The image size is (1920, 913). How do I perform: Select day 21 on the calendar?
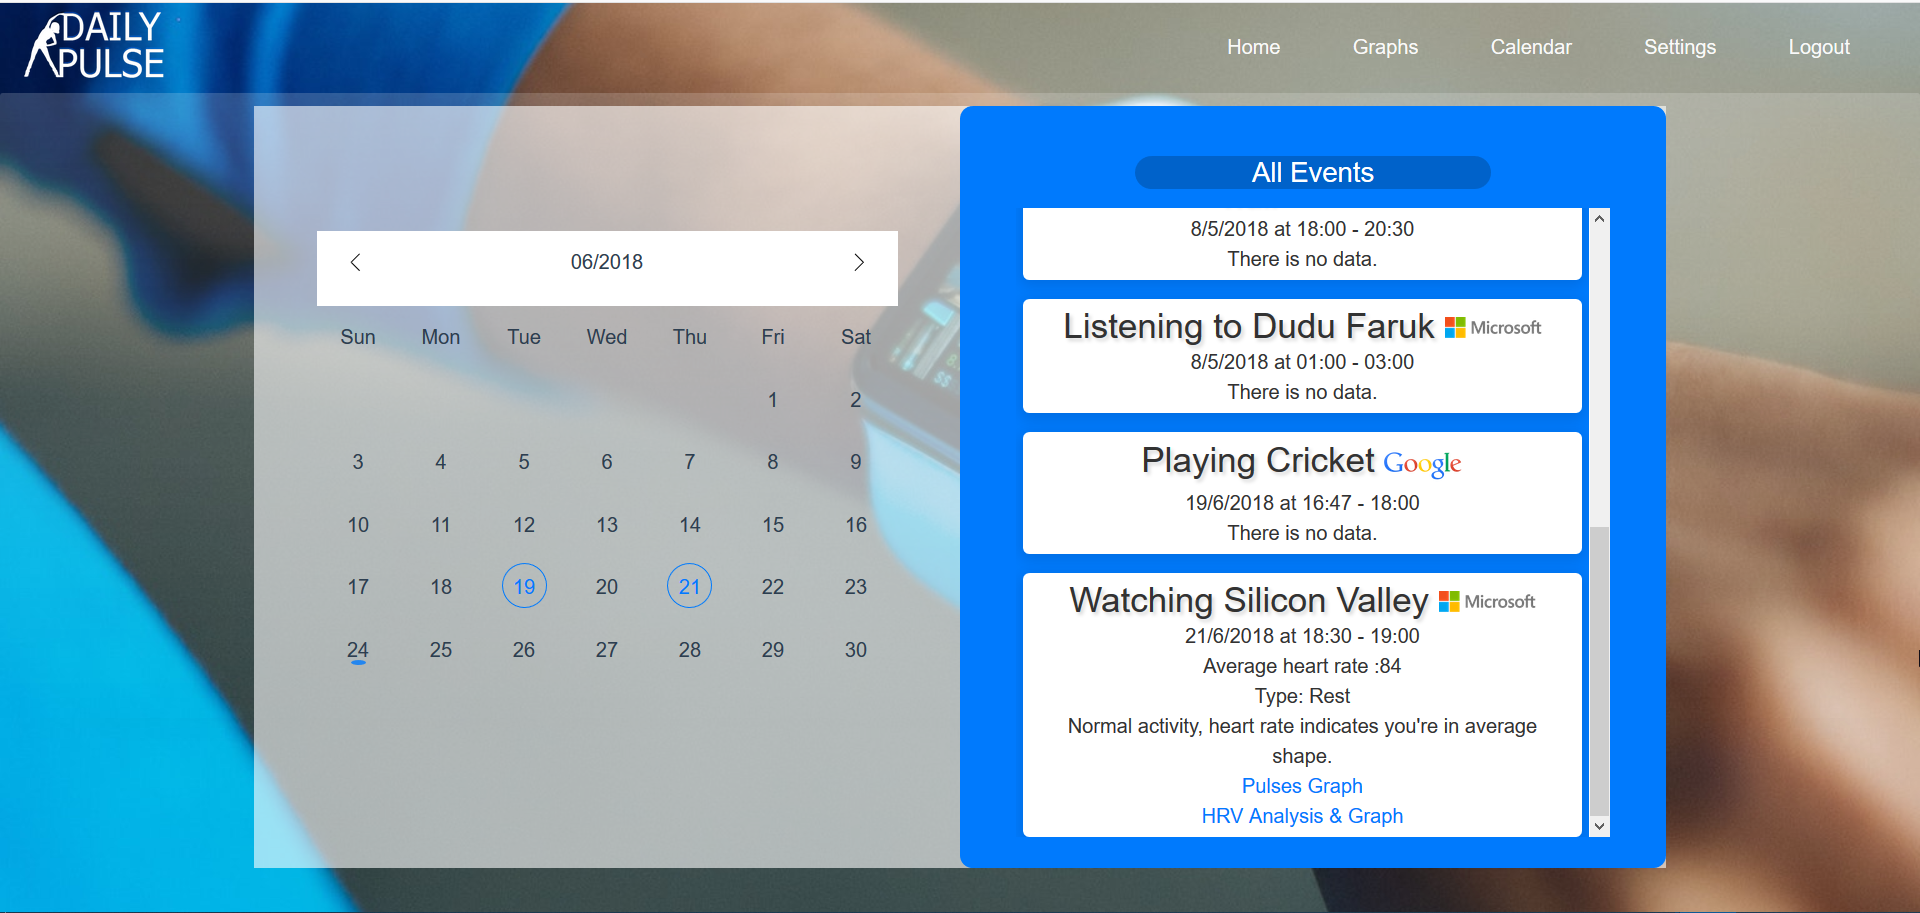[689, 587]
